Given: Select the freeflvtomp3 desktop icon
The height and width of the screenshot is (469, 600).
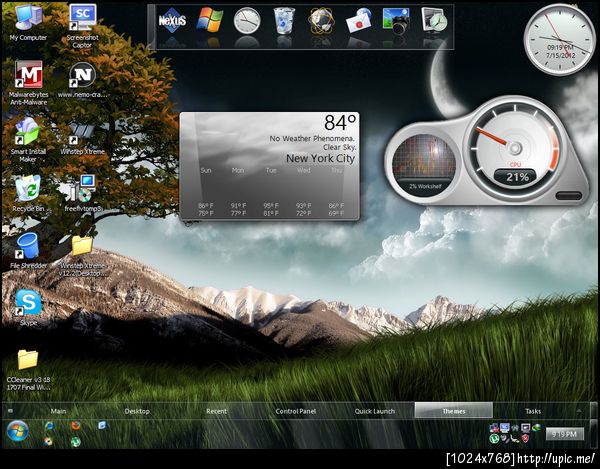Looking at the screenshot, I should point(82,193).
